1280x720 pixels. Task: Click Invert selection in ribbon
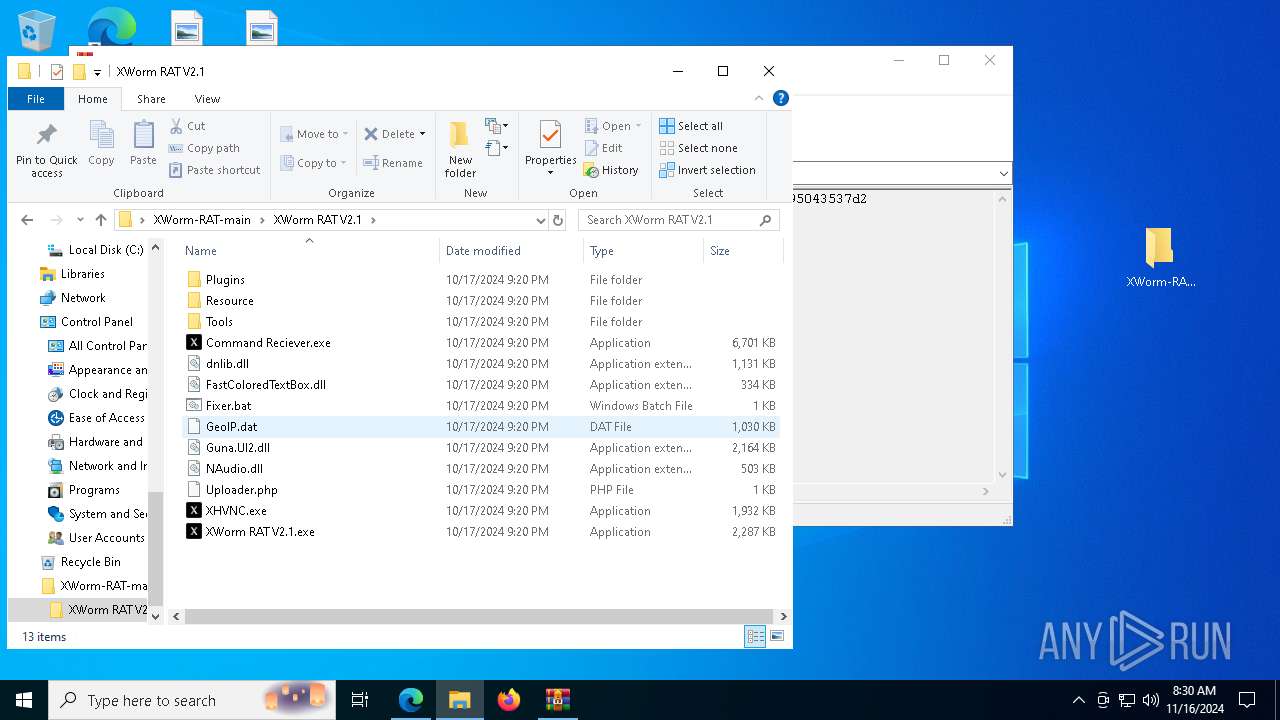click(x=707, y=170)
